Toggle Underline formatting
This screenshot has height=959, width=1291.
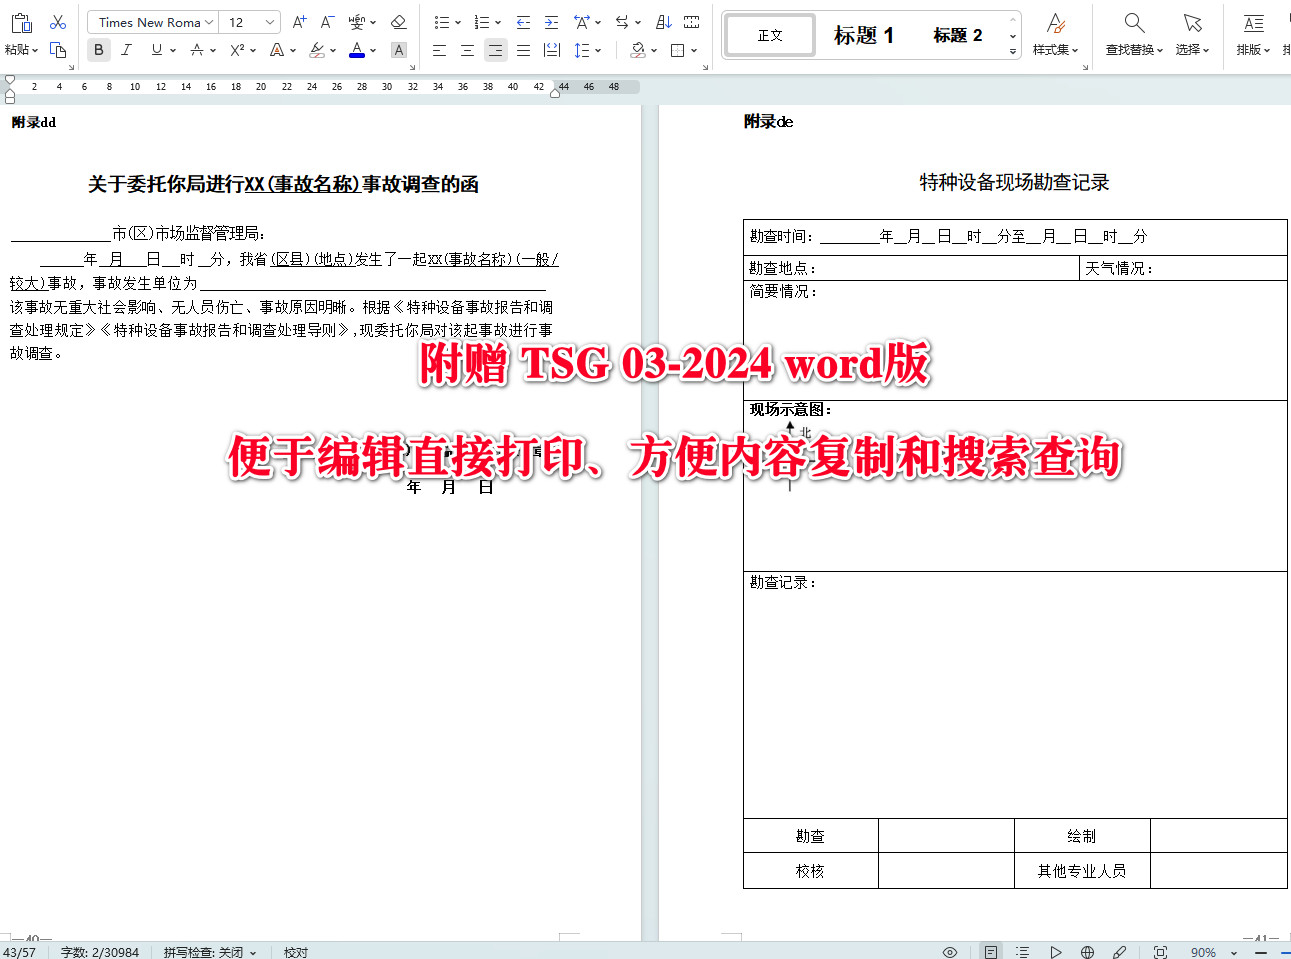pos(156,49)
